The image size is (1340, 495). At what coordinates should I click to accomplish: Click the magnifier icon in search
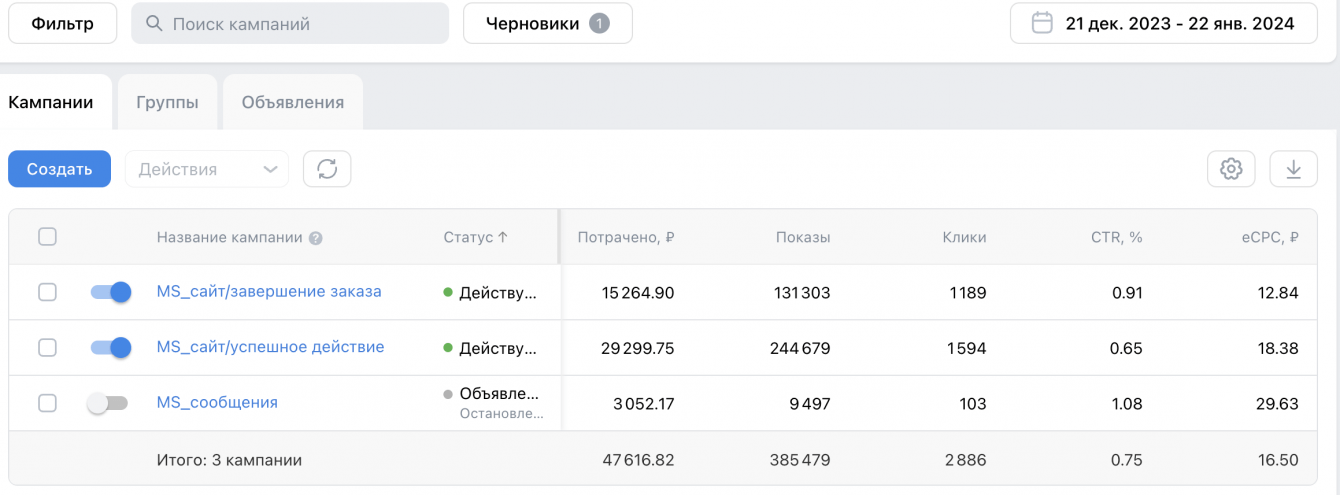[154, 23]
